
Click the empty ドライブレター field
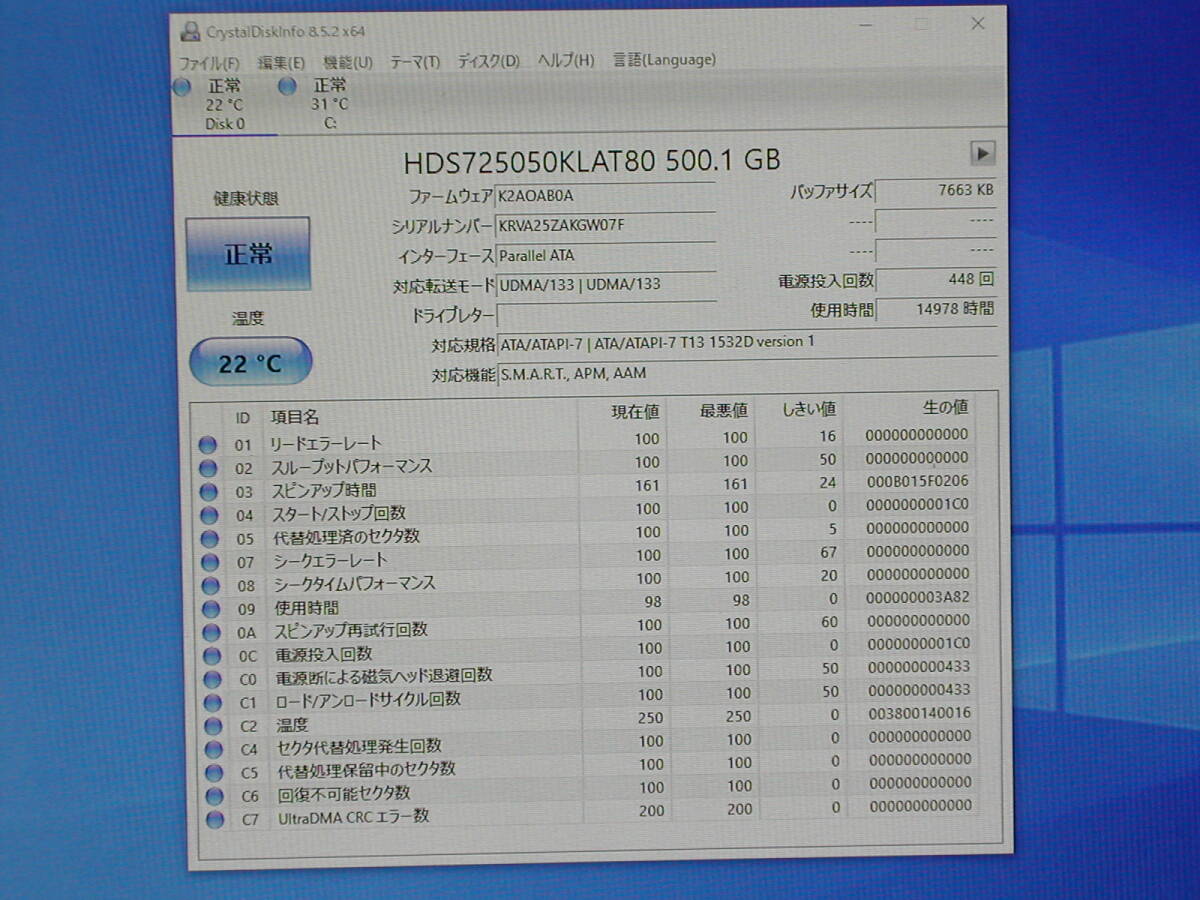pos(606,314)
